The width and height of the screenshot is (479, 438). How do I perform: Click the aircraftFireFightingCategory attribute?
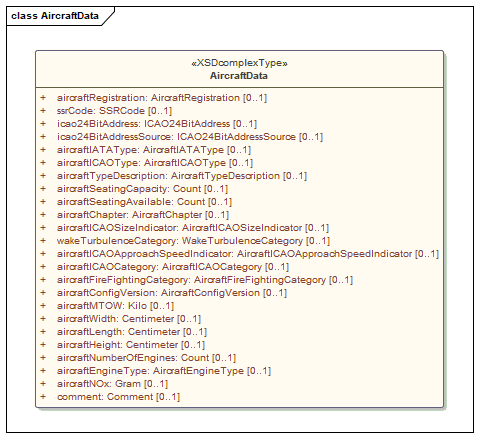click(x=205, y=280)
